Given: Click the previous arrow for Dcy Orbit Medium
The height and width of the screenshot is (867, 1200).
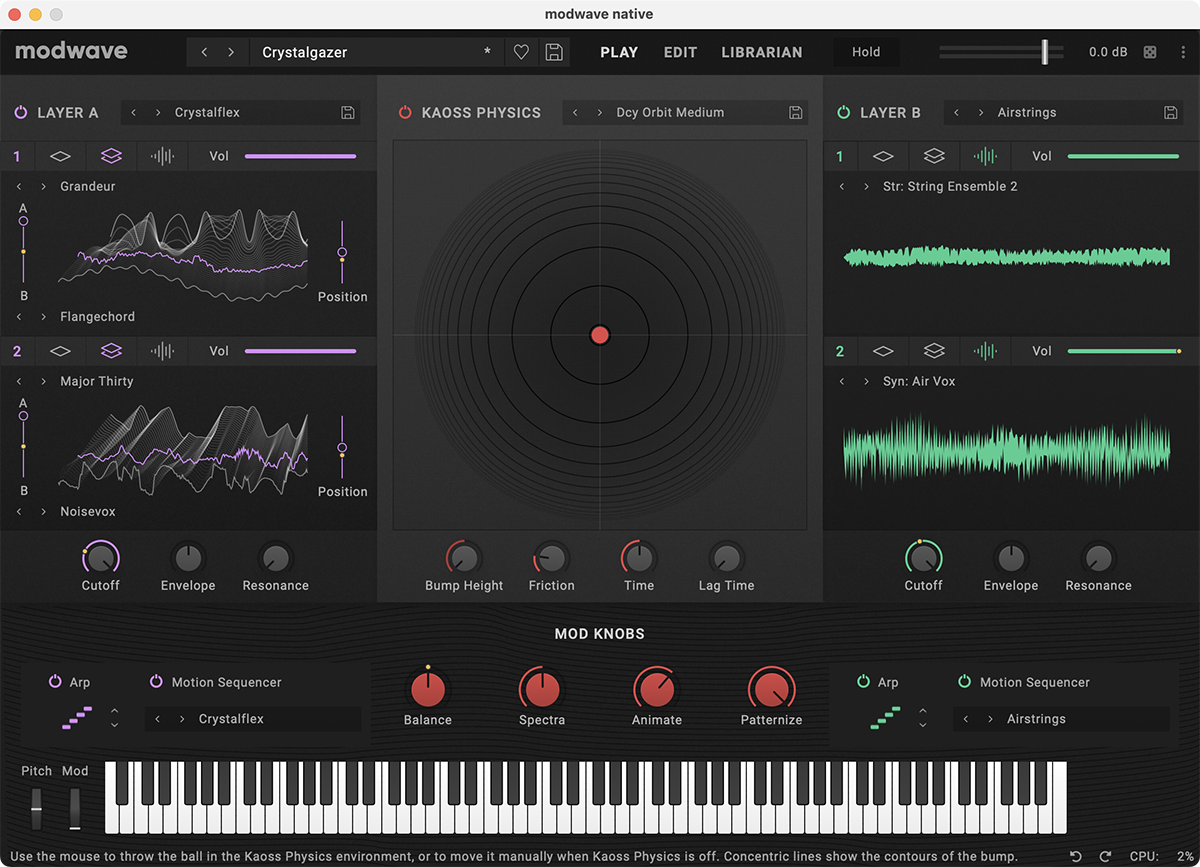Looking at the screenshot, I should tap(573, 112).
